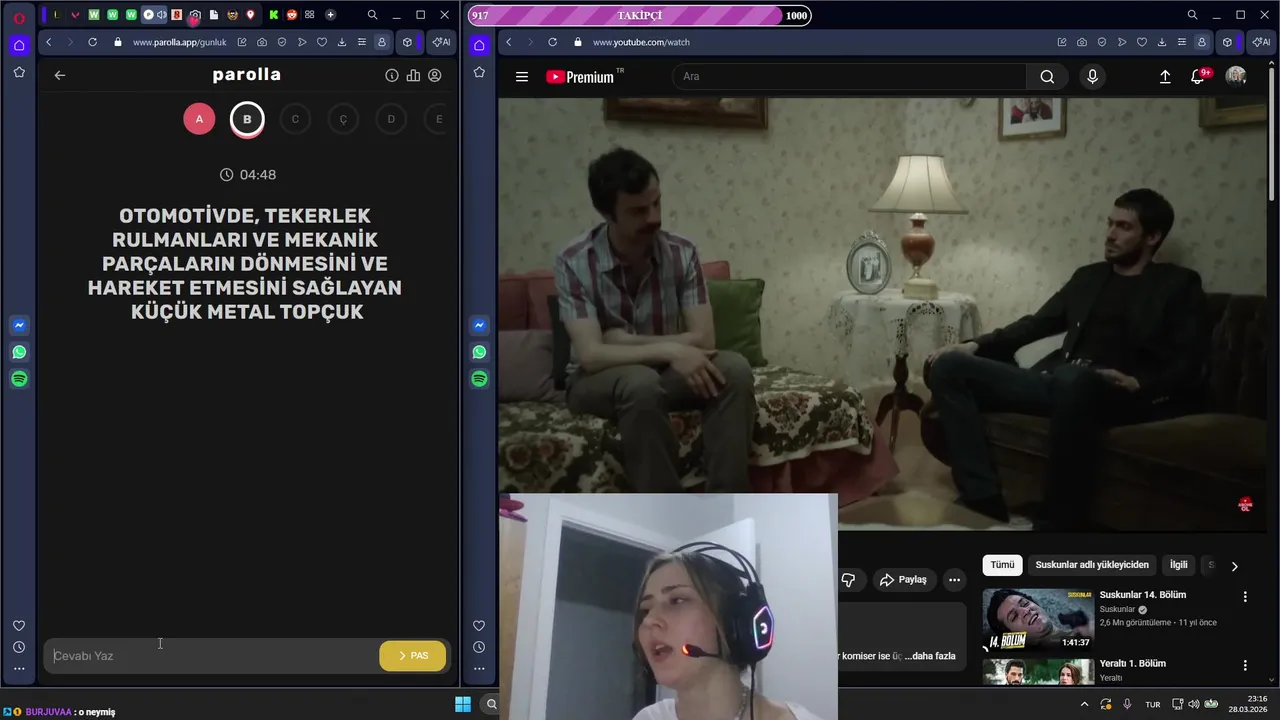This screenshot has height=720, width=1280.
Task: Open the Windows Start button
Action: coord(463,704)
